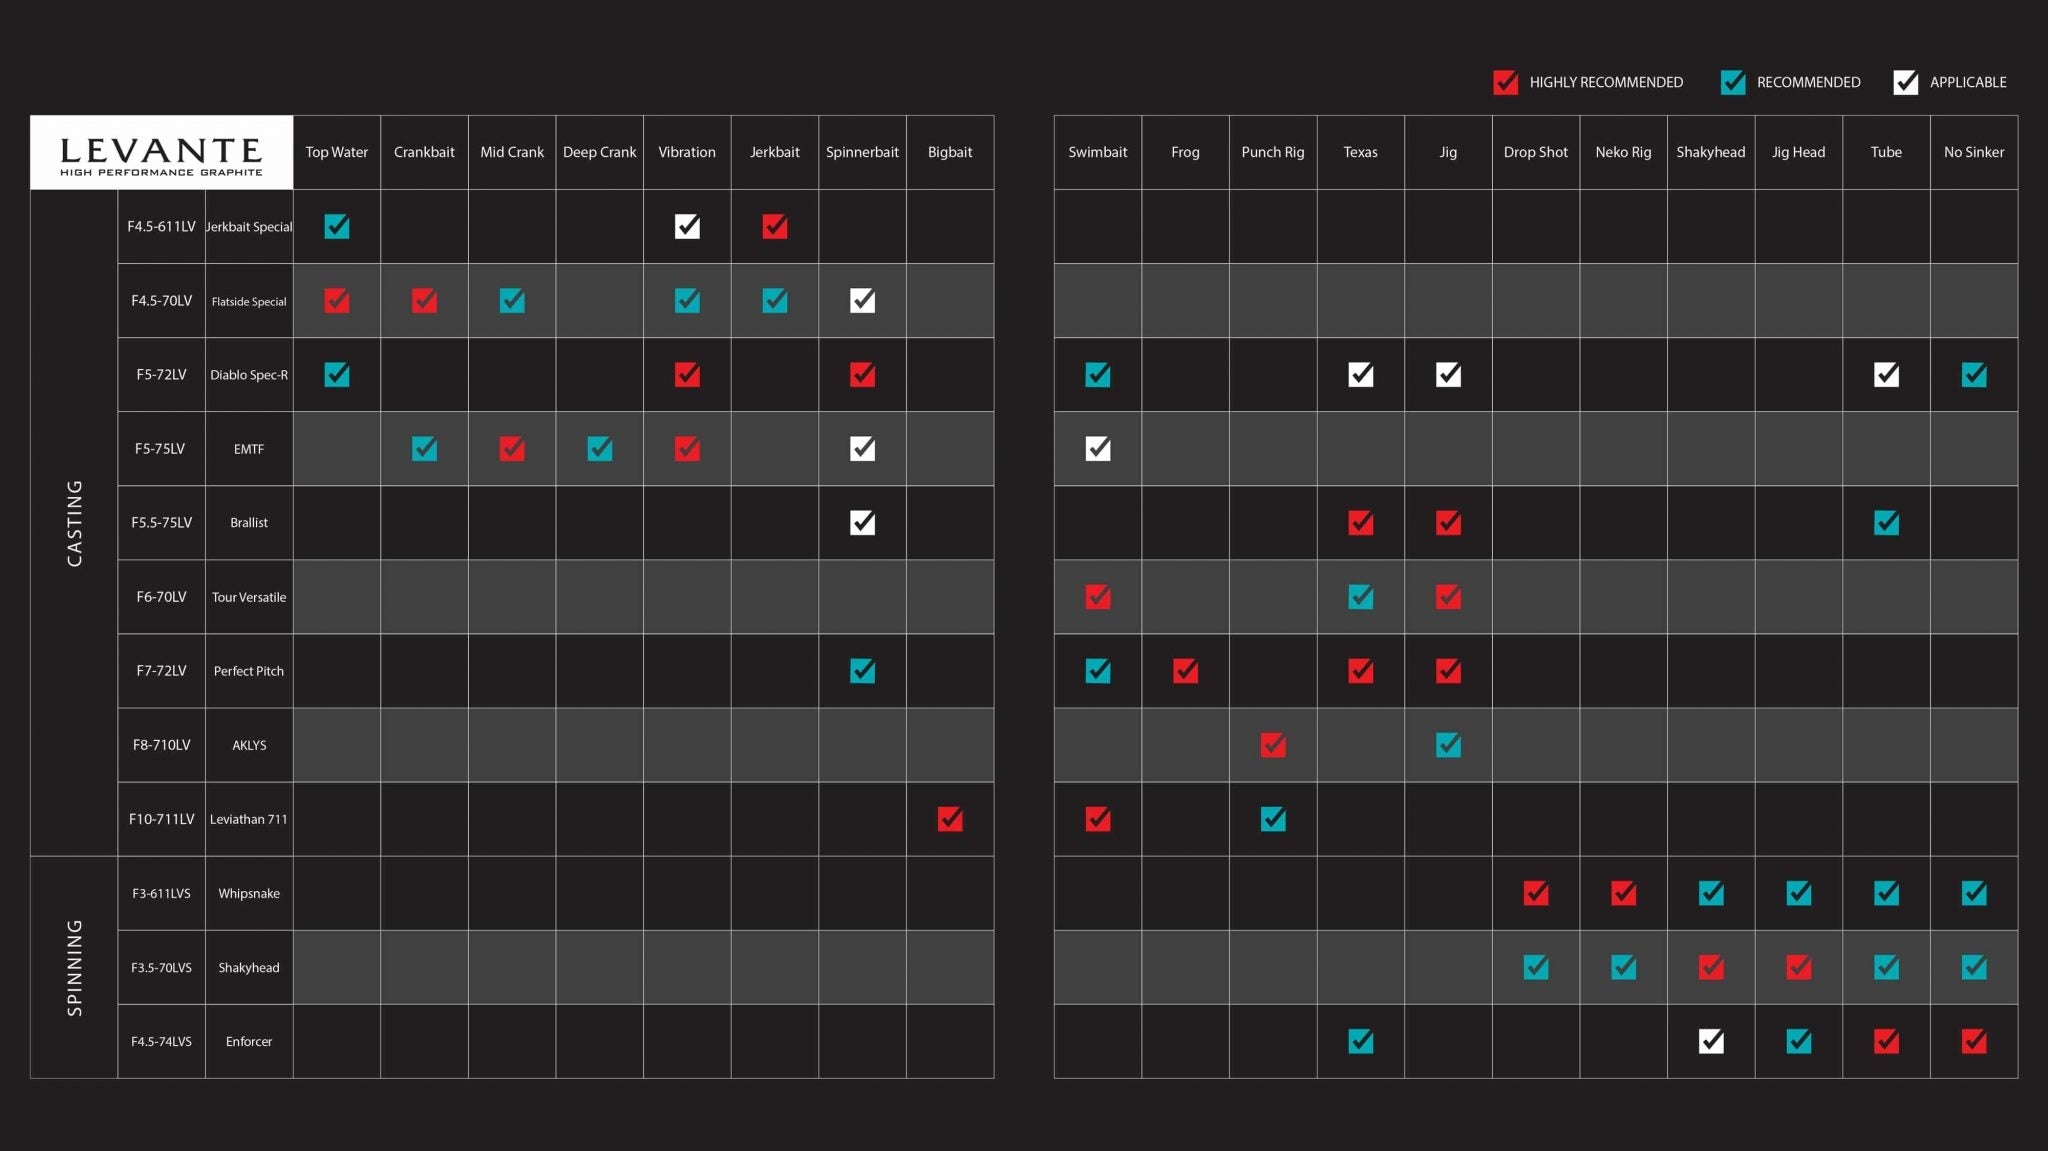2048x1151 pixels.
Task: Click Flatside Special's red Crankbait checkmark
Action: [424, 301]
